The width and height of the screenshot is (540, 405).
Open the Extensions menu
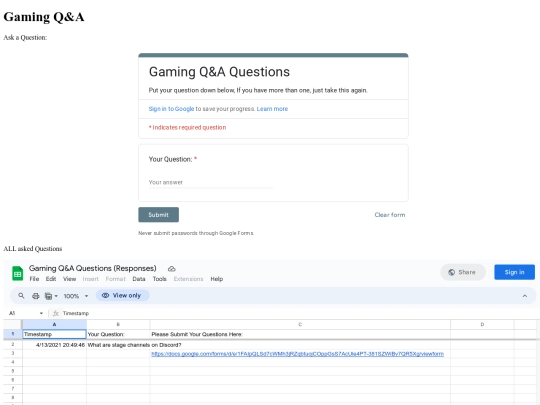point(188,279)
